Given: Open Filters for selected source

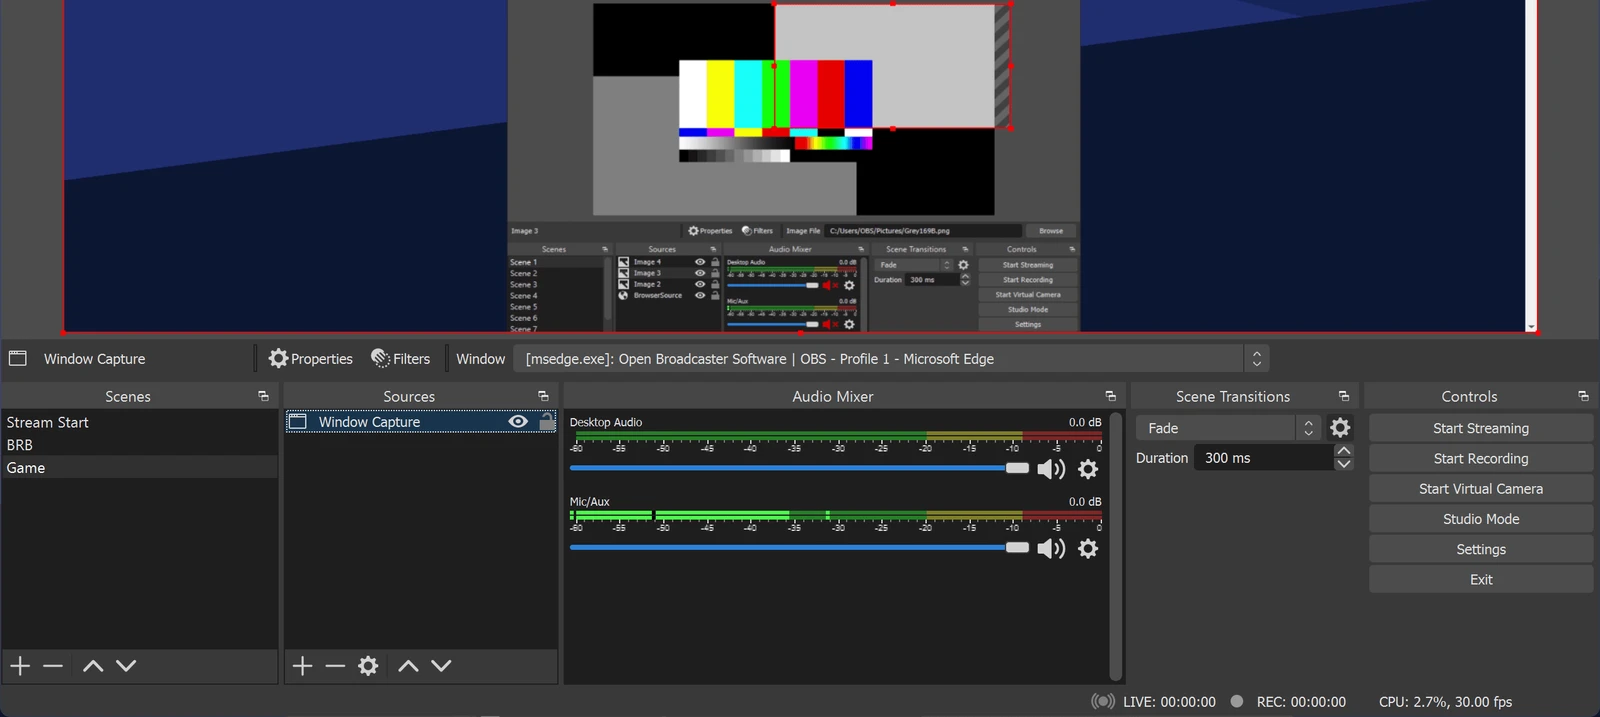Looking at the screenshot, I should 400,359.
